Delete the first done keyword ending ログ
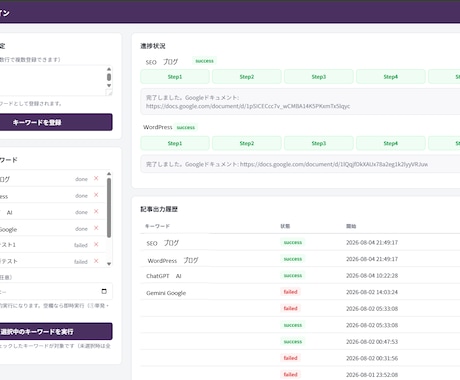 (x=96, y=178)
